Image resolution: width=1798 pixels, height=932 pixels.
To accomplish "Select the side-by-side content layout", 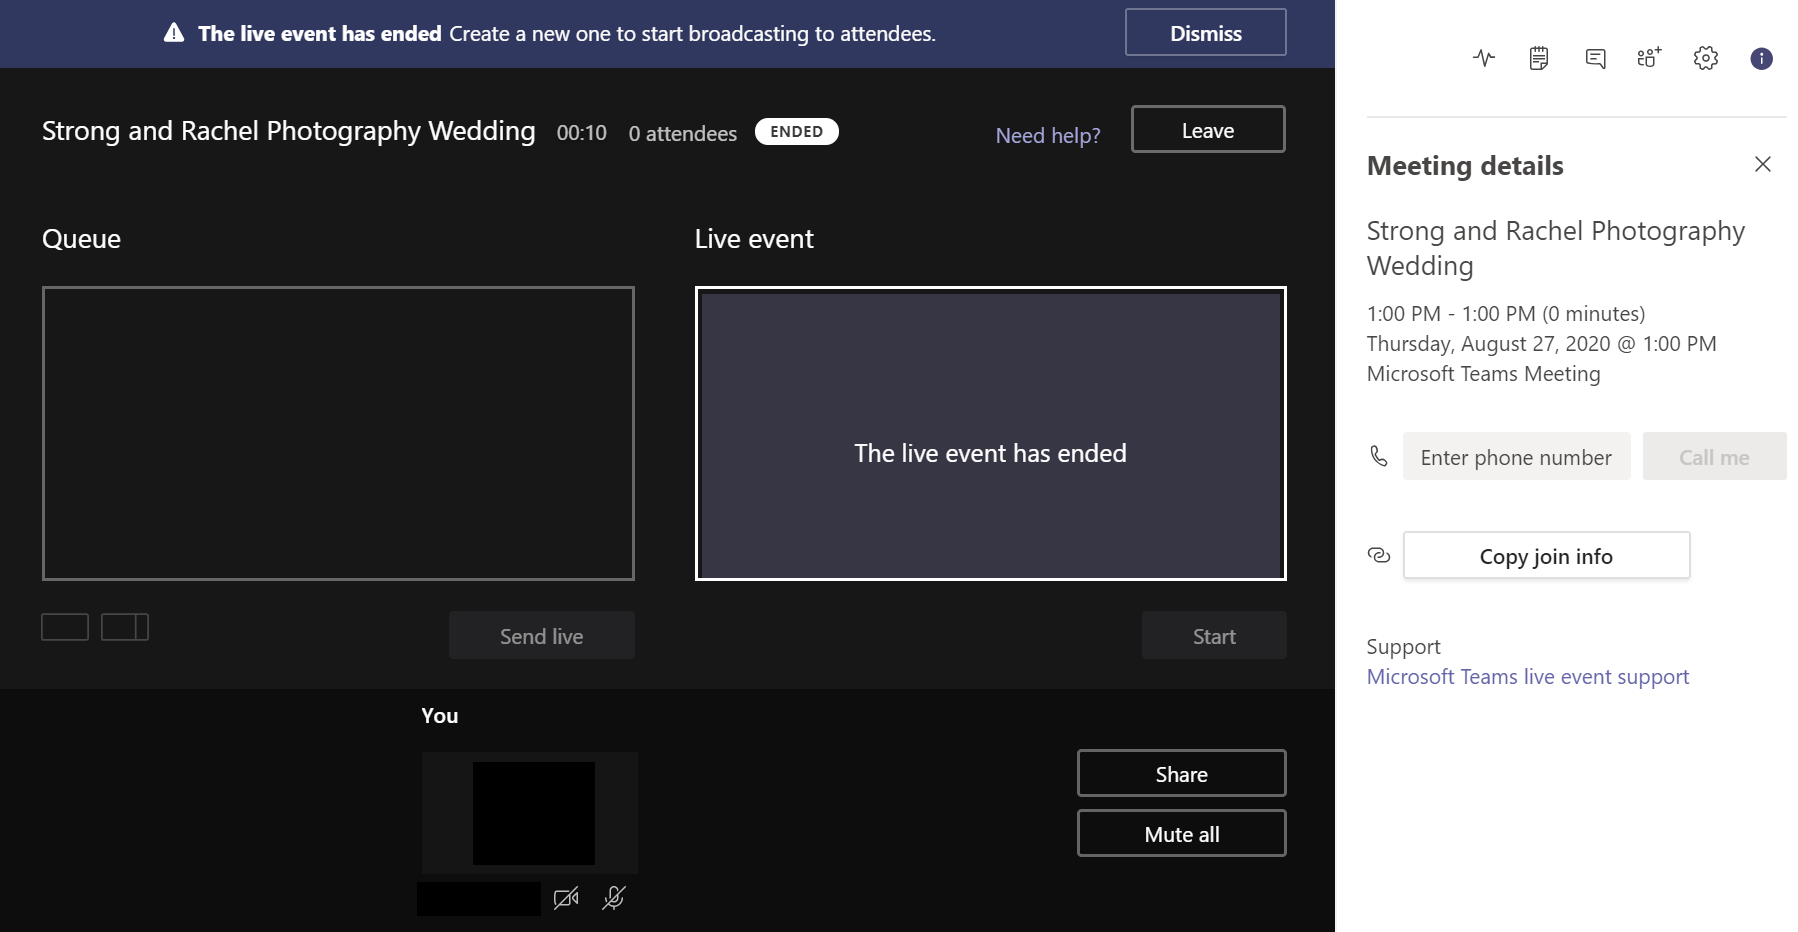I will (x=125, y=627).
